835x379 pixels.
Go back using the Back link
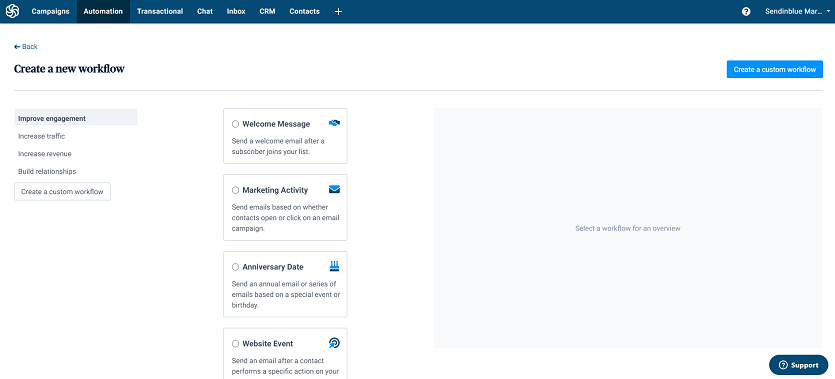click(x=26, y=47)
